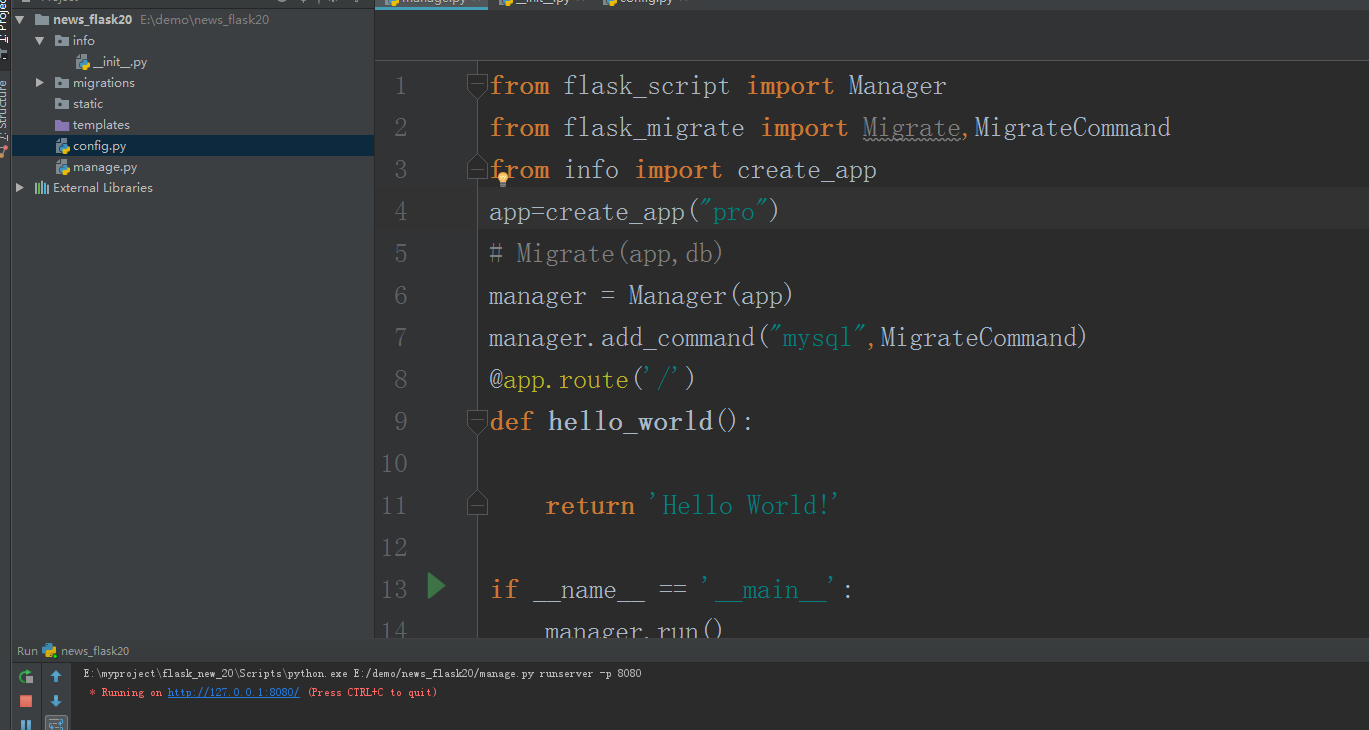The height and width of the screenshot is (730, 1369).
Task: Click the "pro" string on line 4
Action: (733, 212)
